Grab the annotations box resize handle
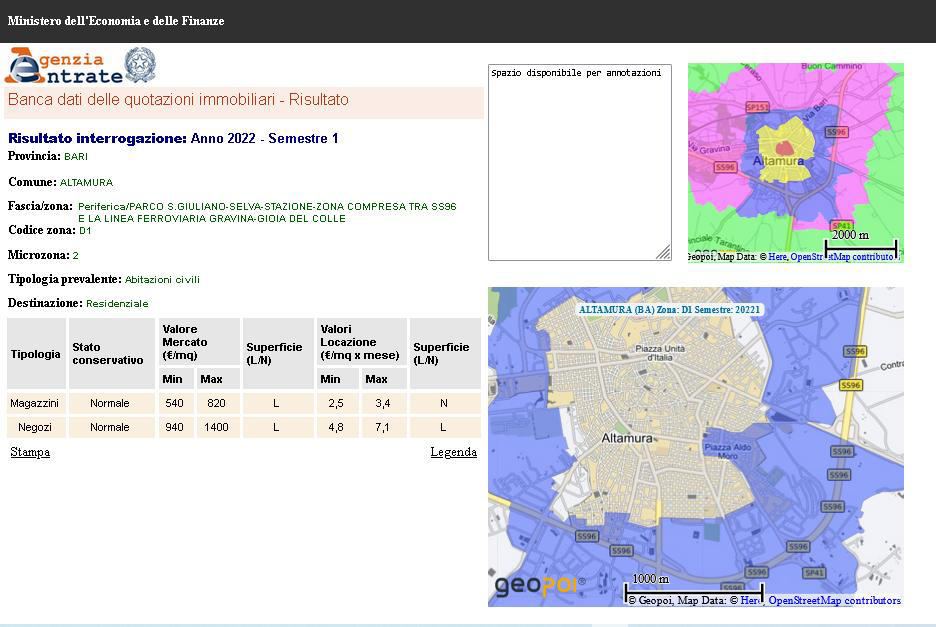Viewport: 936px width, 627px height. pyautogui.click(x=664, y=253)
